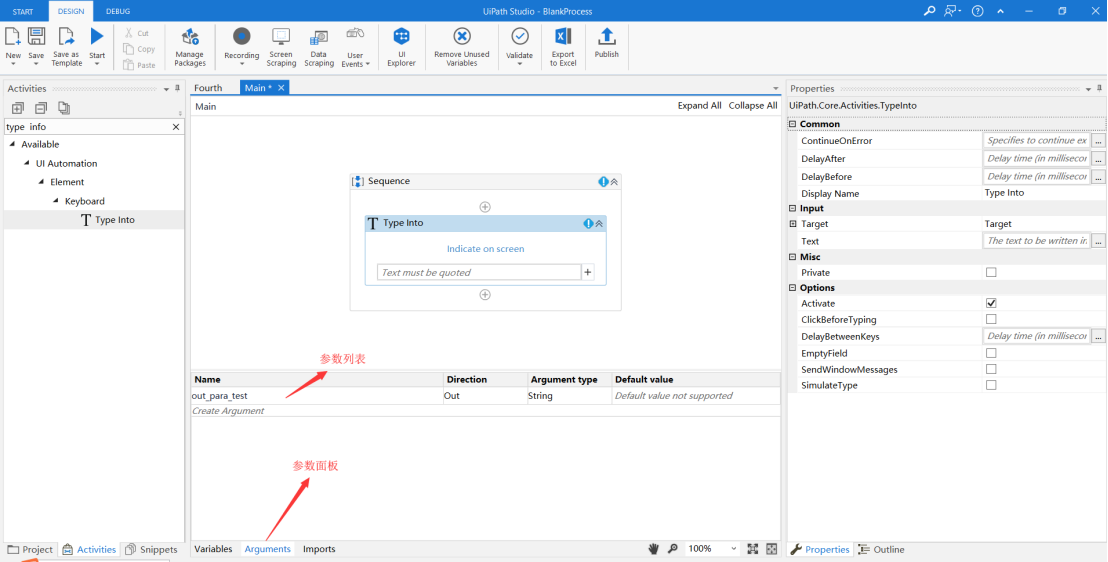The height and width of the screenshot is (562, 1108).
Task: Click the plus button beside text field
Action: click(x=588, y=272)
